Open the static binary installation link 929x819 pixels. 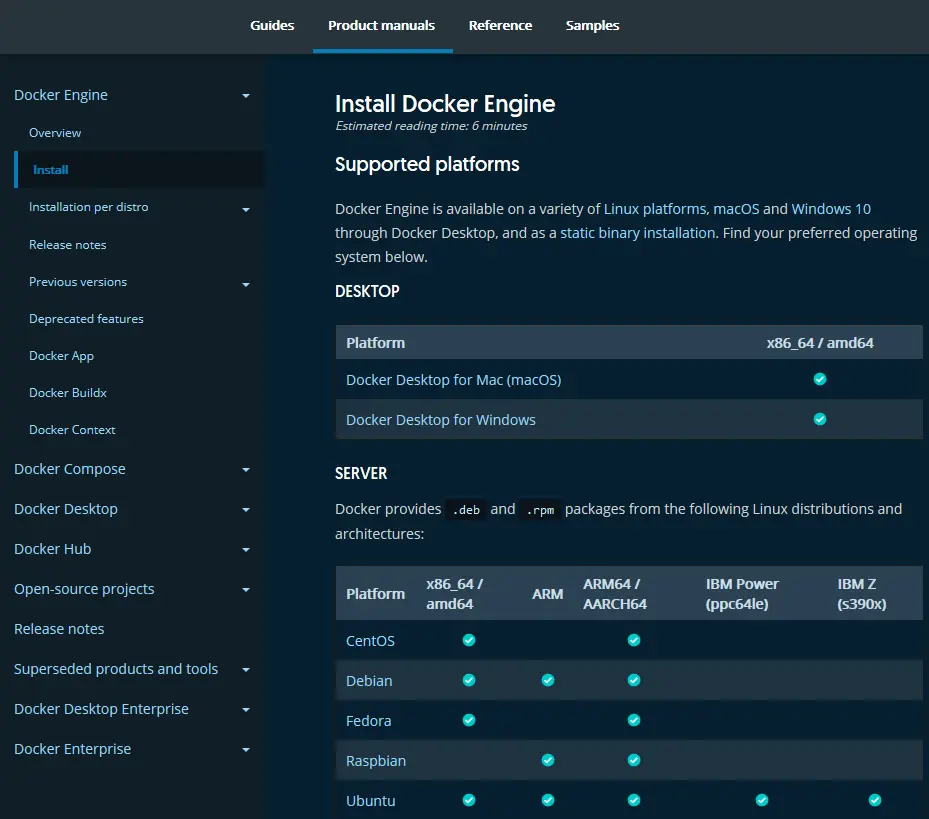637,232
